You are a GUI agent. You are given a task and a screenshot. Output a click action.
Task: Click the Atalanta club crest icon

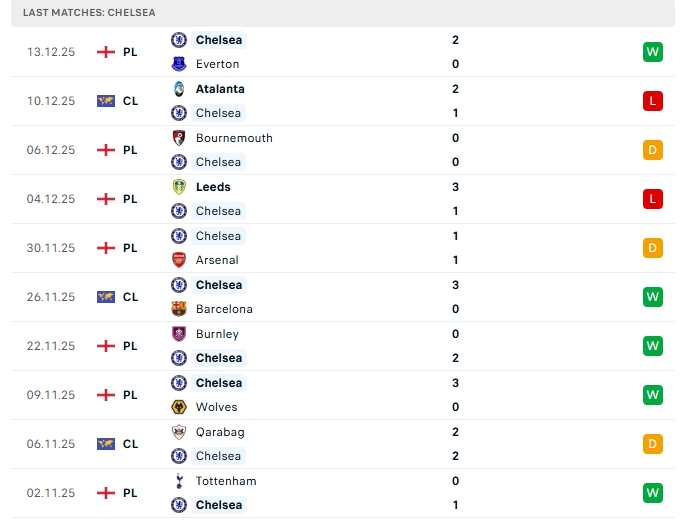click(179, 89)
